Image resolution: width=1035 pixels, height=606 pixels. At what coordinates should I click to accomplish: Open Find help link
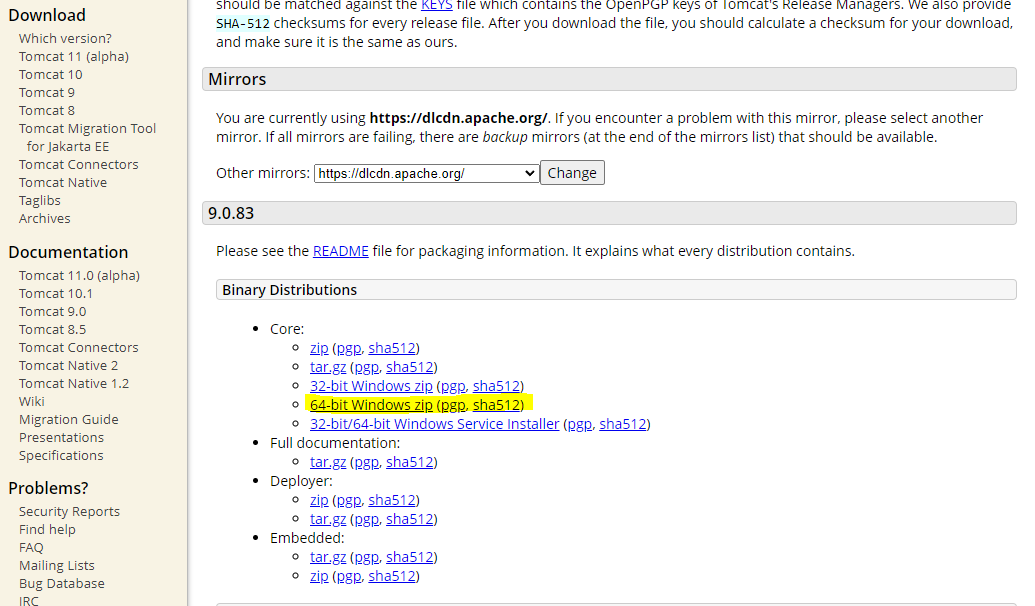[47, 529]
